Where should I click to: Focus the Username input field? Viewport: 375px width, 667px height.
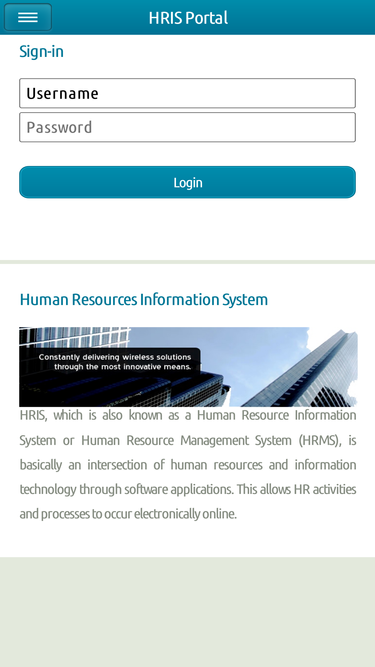pos(188,93)
